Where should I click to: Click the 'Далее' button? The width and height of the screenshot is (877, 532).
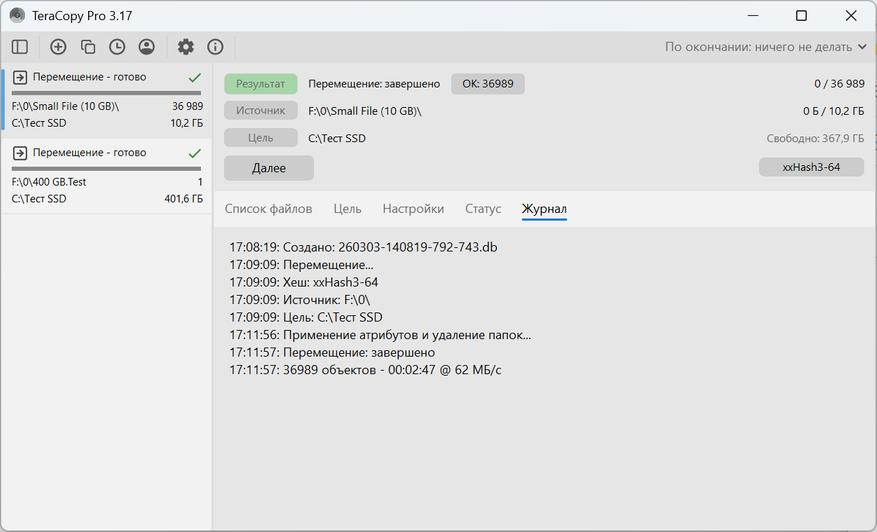click(269, 168)
